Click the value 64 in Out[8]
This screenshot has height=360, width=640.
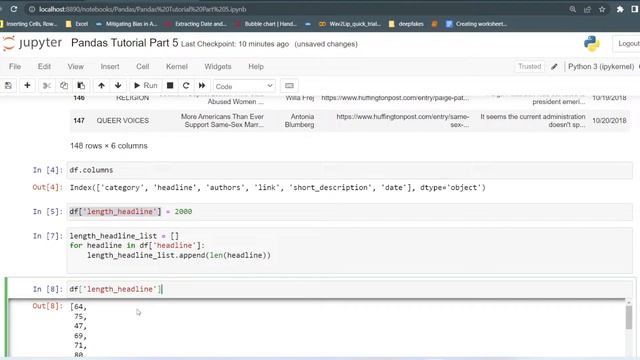pyautogui.click(x=79, y=307)
